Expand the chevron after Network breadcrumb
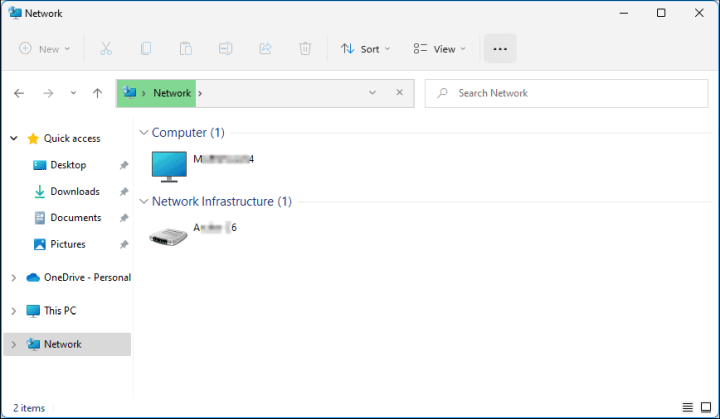Viewport: 720px width, 419px height. coord(200,94)
